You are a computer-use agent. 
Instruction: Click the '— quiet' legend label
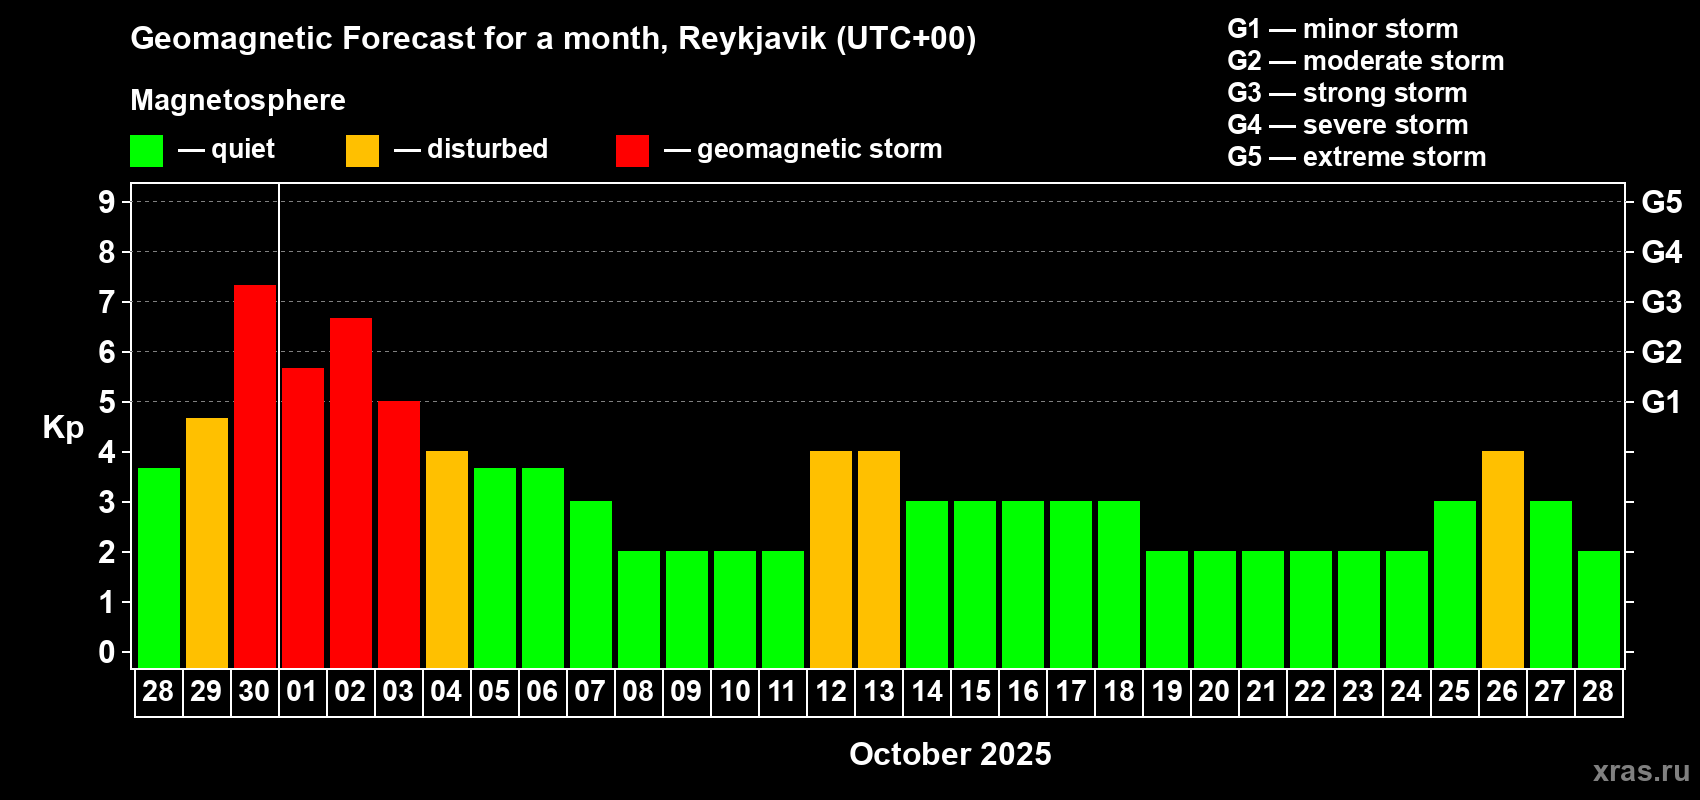coord(226,149)
